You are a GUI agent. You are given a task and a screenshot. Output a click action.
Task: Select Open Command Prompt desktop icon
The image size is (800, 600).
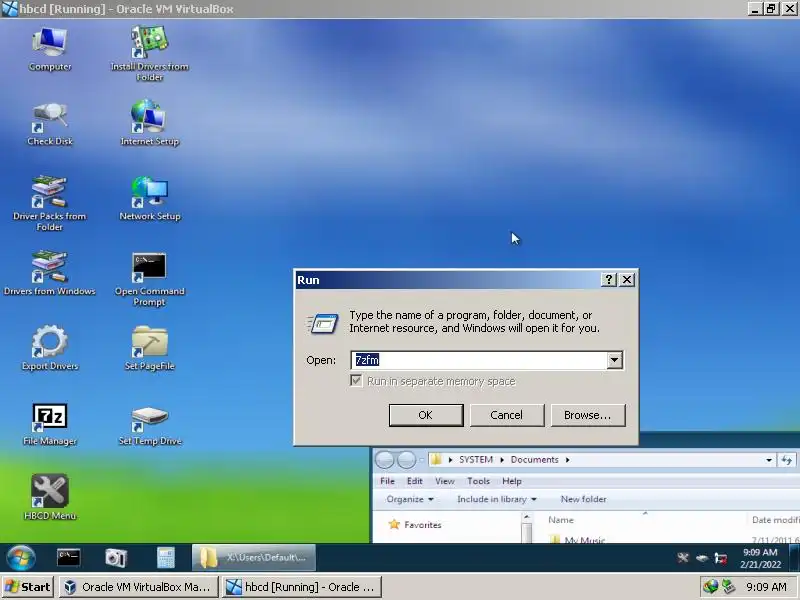[x=149, y=279]
